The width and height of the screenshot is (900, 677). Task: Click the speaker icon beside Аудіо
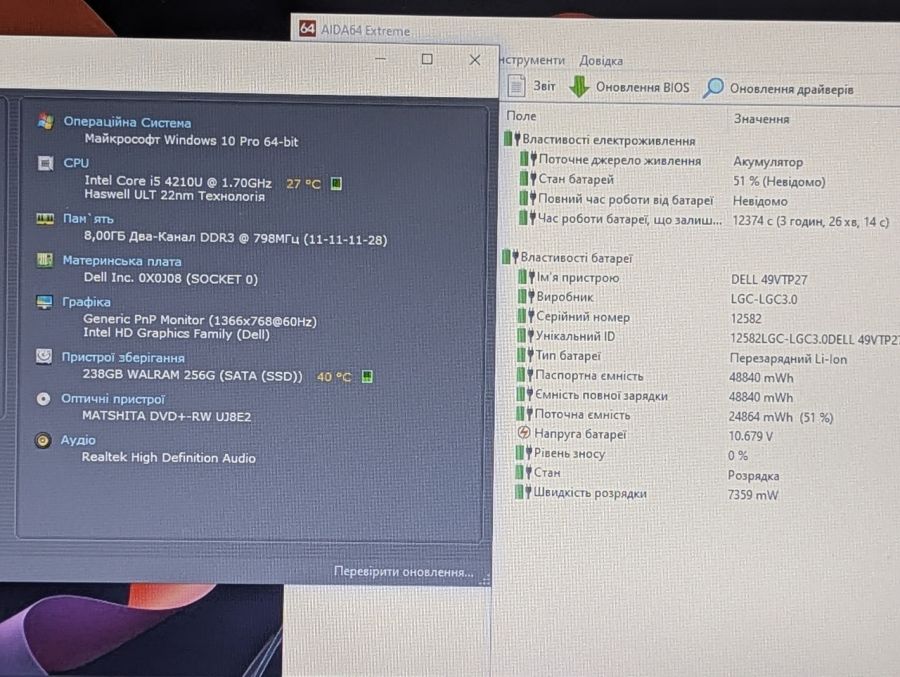[42, 440]
